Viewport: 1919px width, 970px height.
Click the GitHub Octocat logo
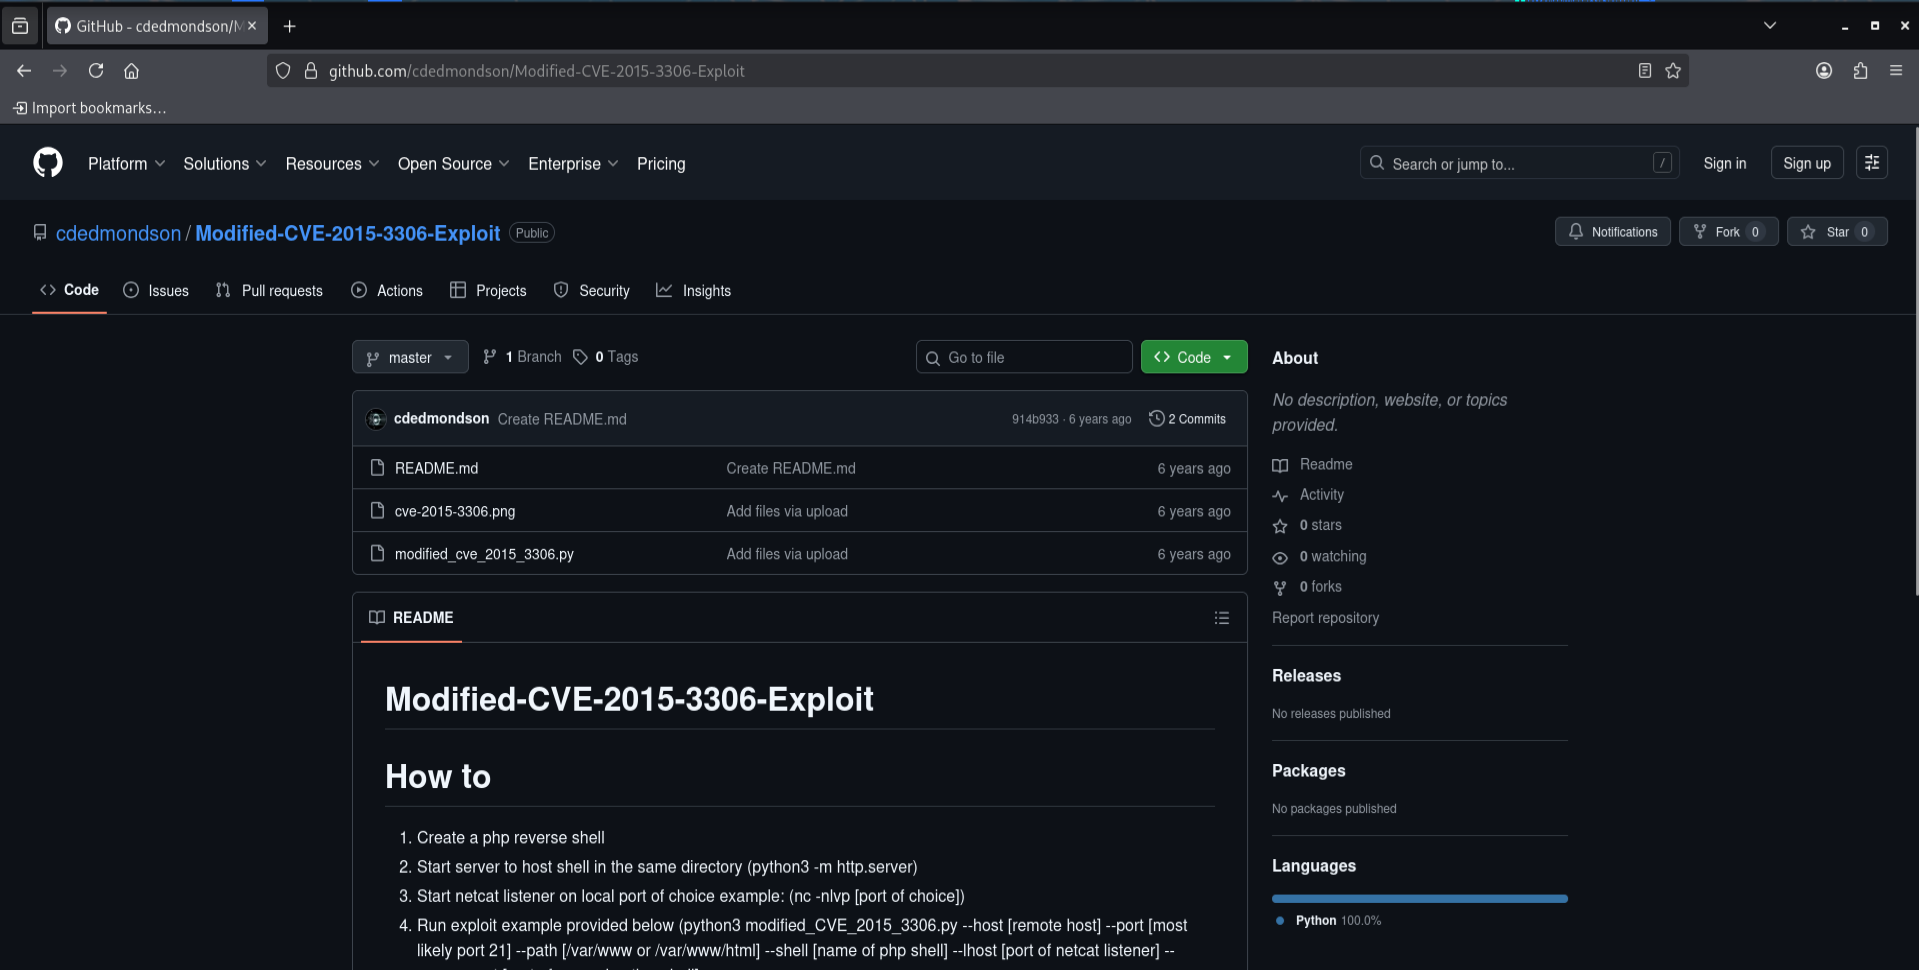point(48,162)
